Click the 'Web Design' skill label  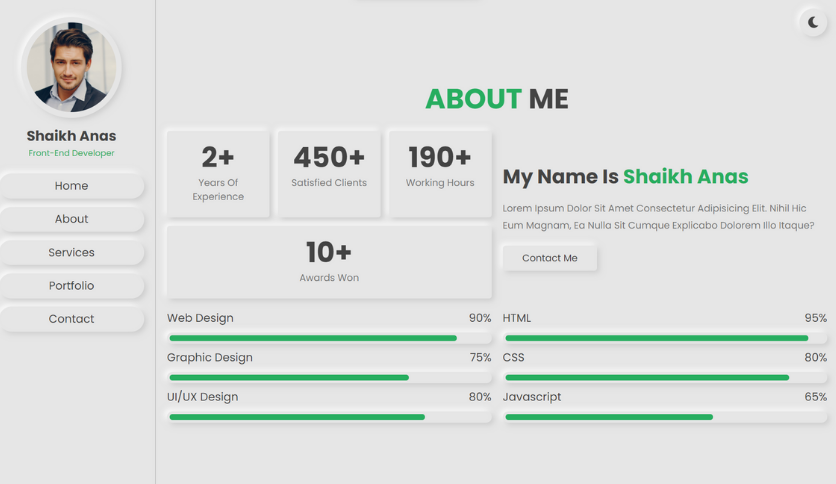coord(200,318)
